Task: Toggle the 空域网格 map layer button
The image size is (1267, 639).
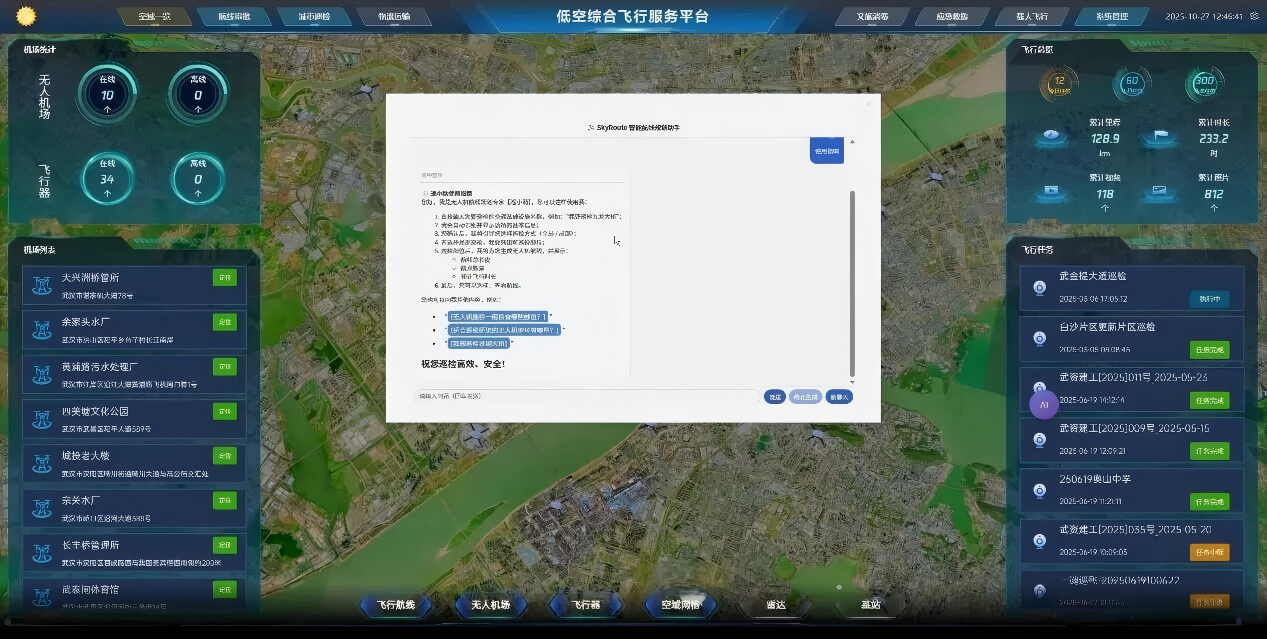Action: pos(680,605)
